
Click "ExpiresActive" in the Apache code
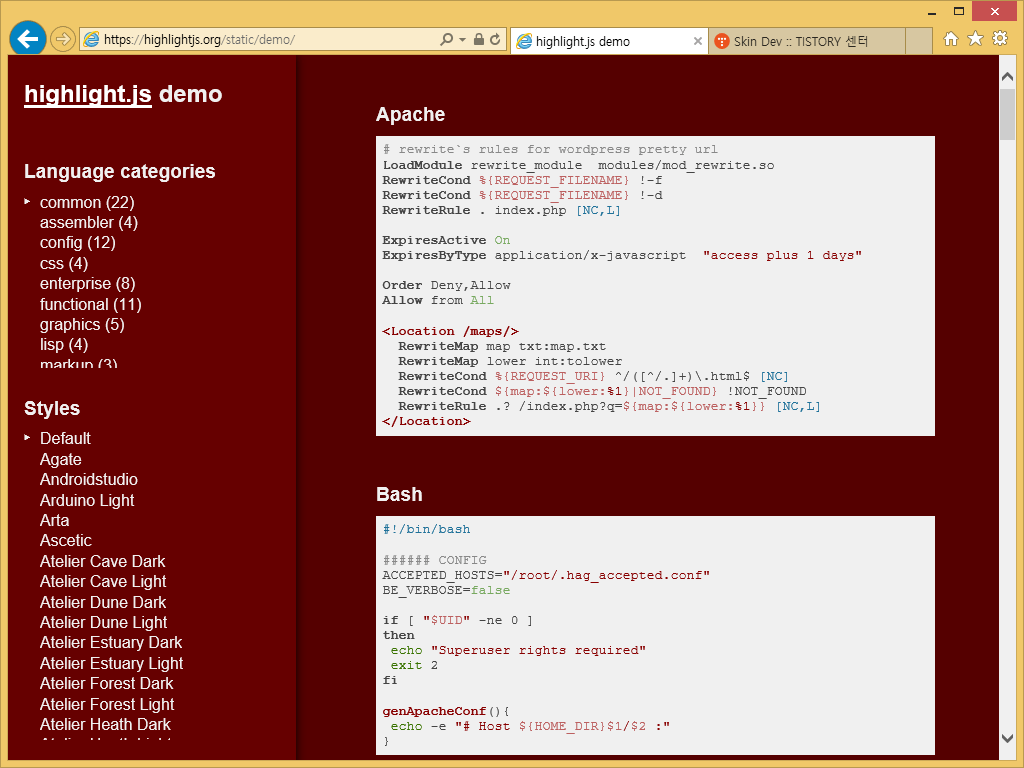coord(434,240)
